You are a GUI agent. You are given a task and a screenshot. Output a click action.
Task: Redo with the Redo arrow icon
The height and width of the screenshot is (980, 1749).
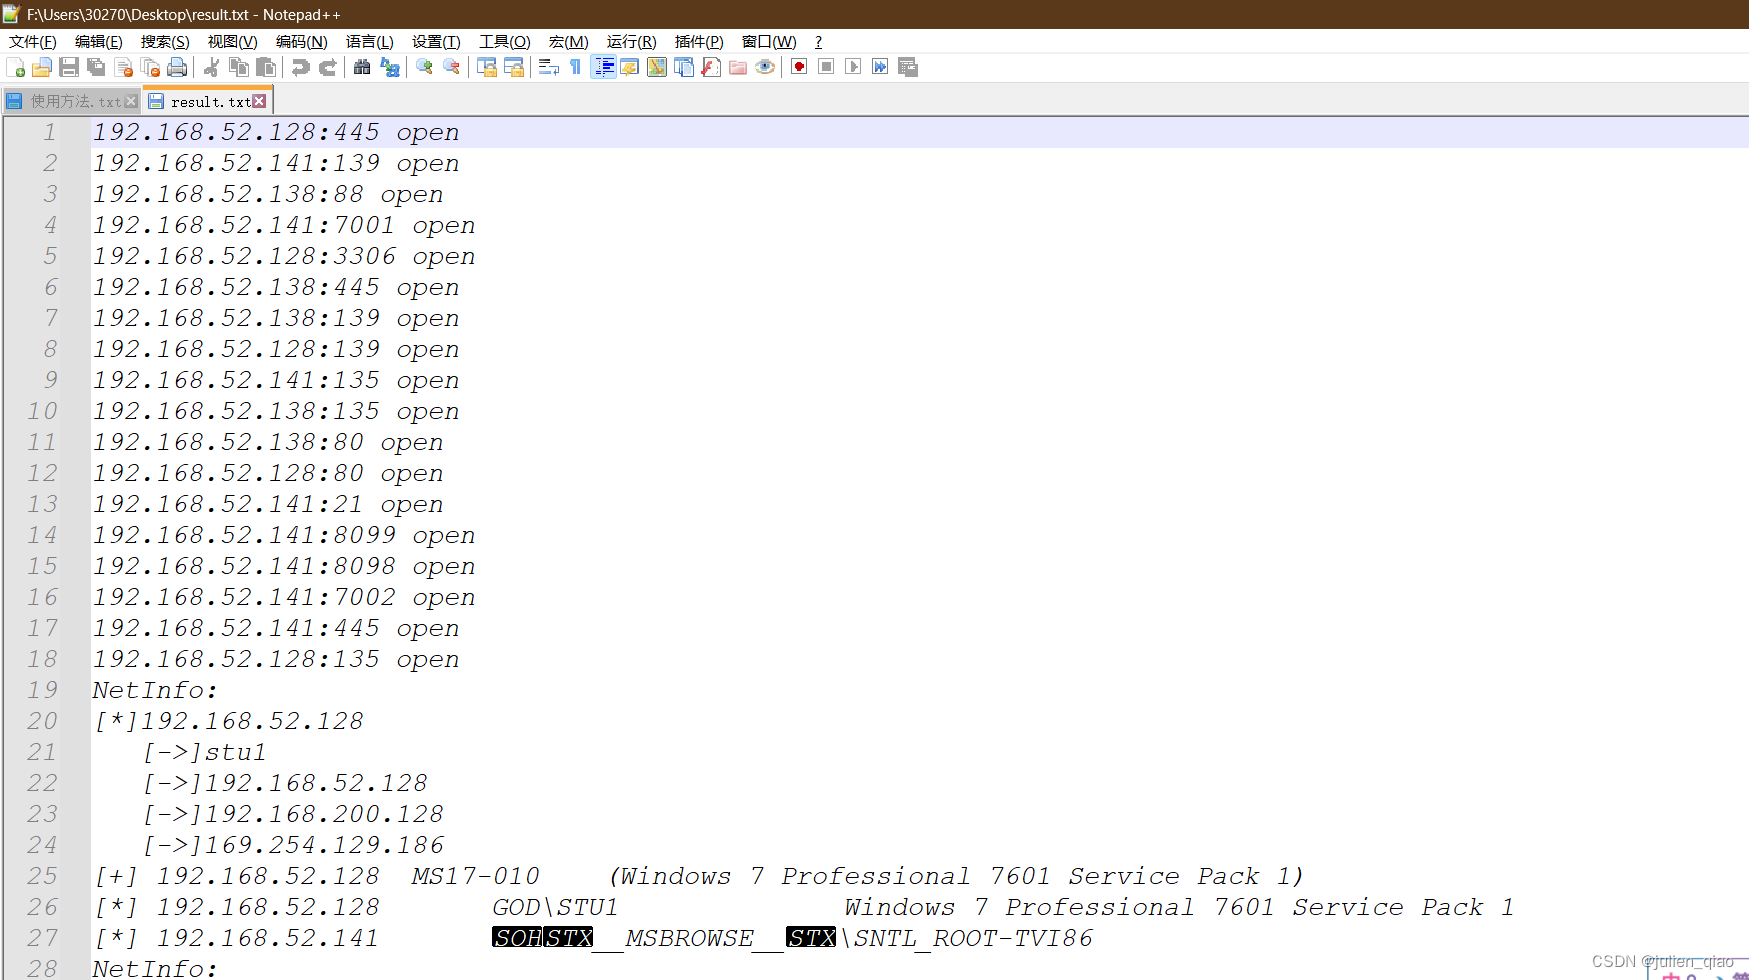click(327, 67)
